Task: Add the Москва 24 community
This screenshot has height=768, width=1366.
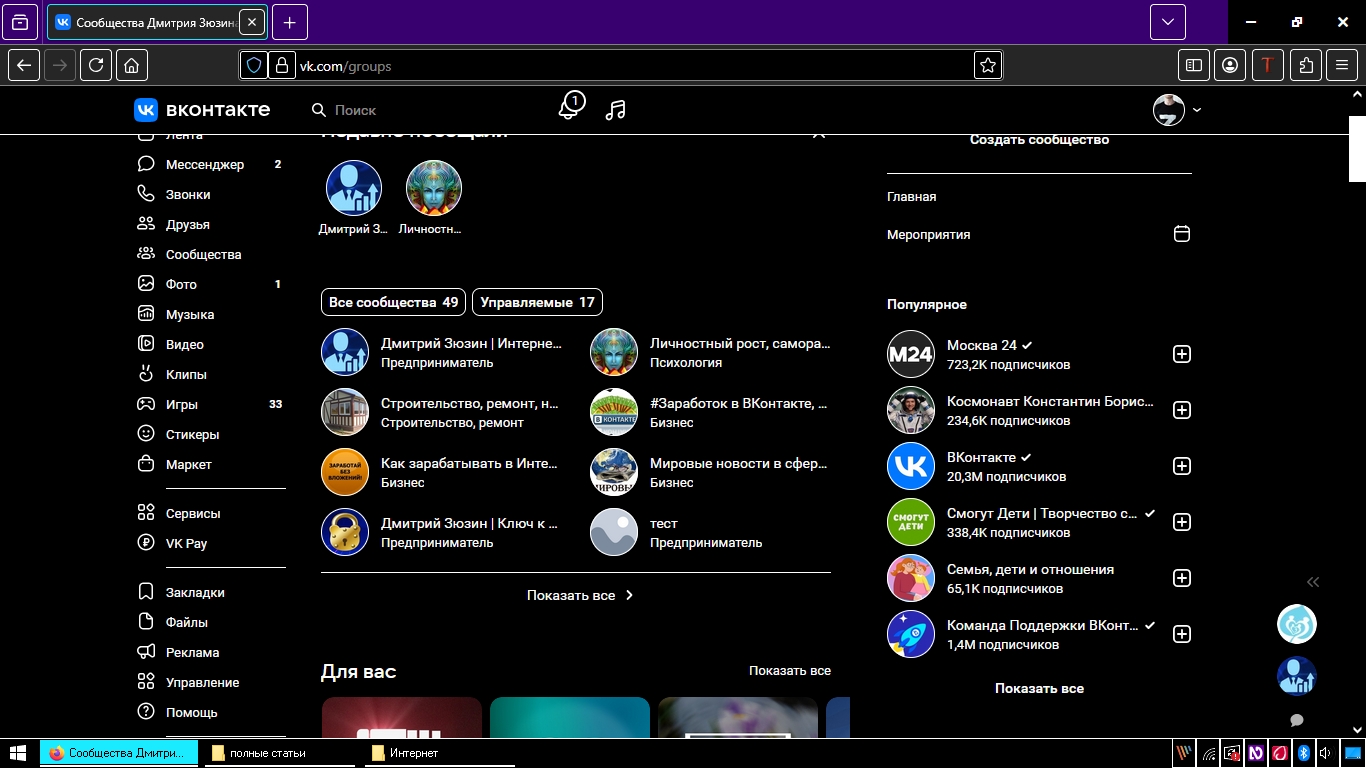Action: pyautogui.click(x=1181, y=354)
